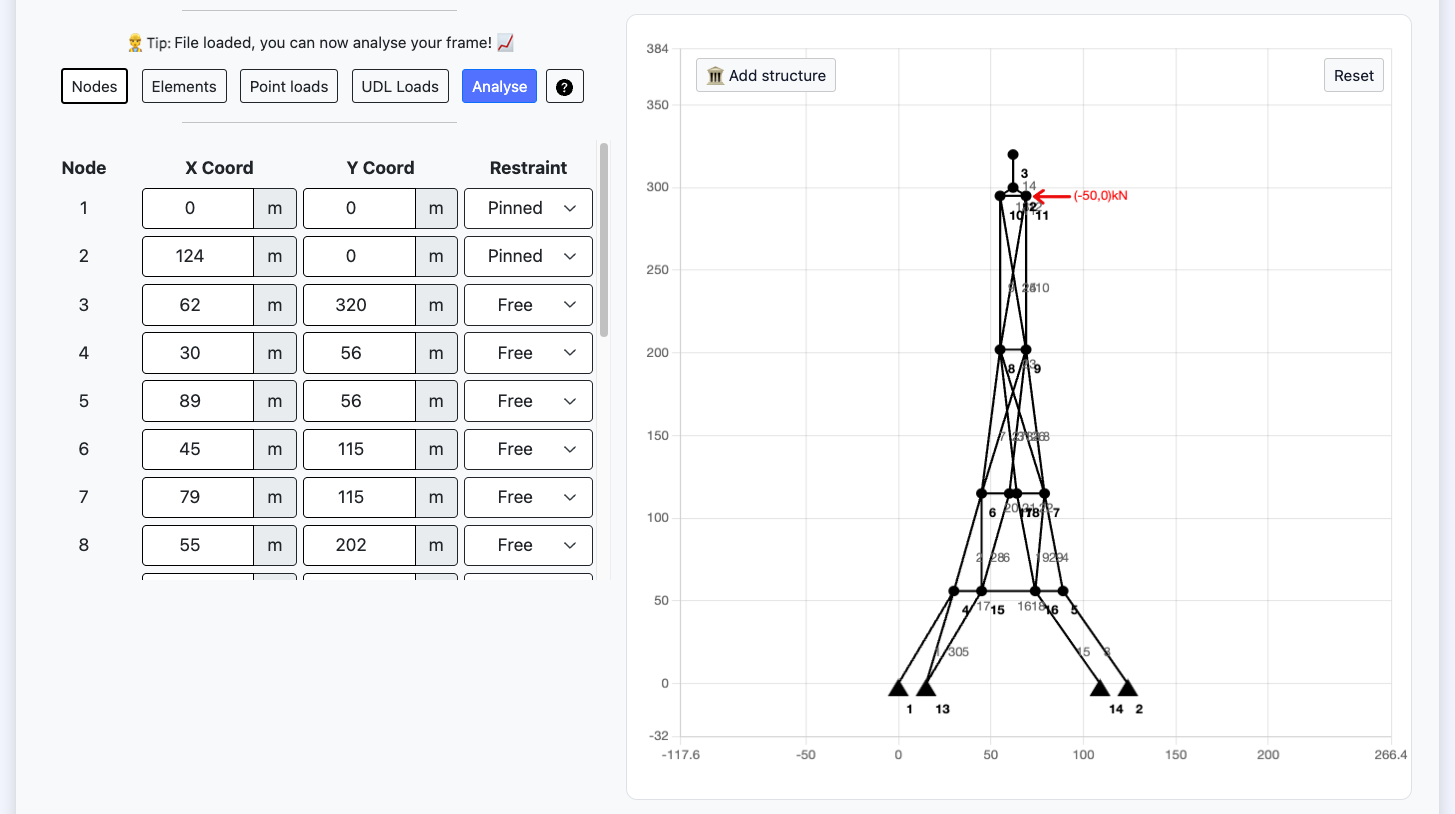This screenshot has height=814, width=1455.
Task: Open the UDL Loads section
Action: pos(400,87)
